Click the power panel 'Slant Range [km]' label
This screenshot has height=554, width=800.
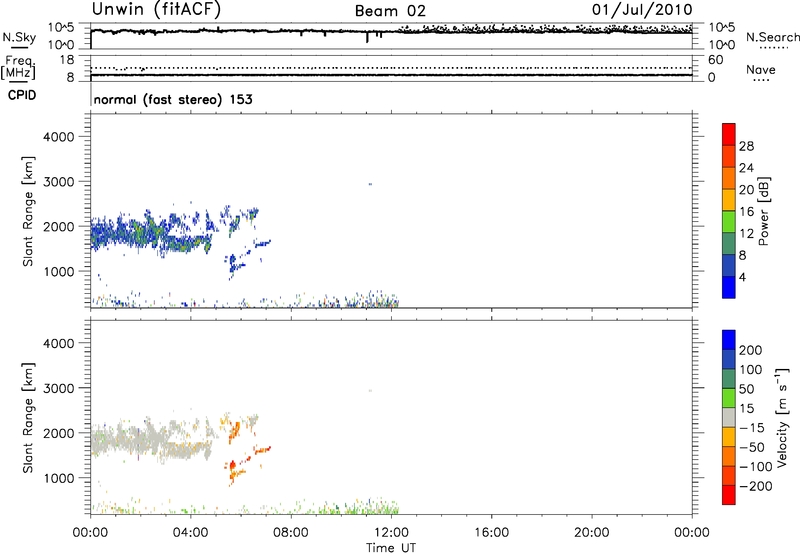click(x=28, y=211)
